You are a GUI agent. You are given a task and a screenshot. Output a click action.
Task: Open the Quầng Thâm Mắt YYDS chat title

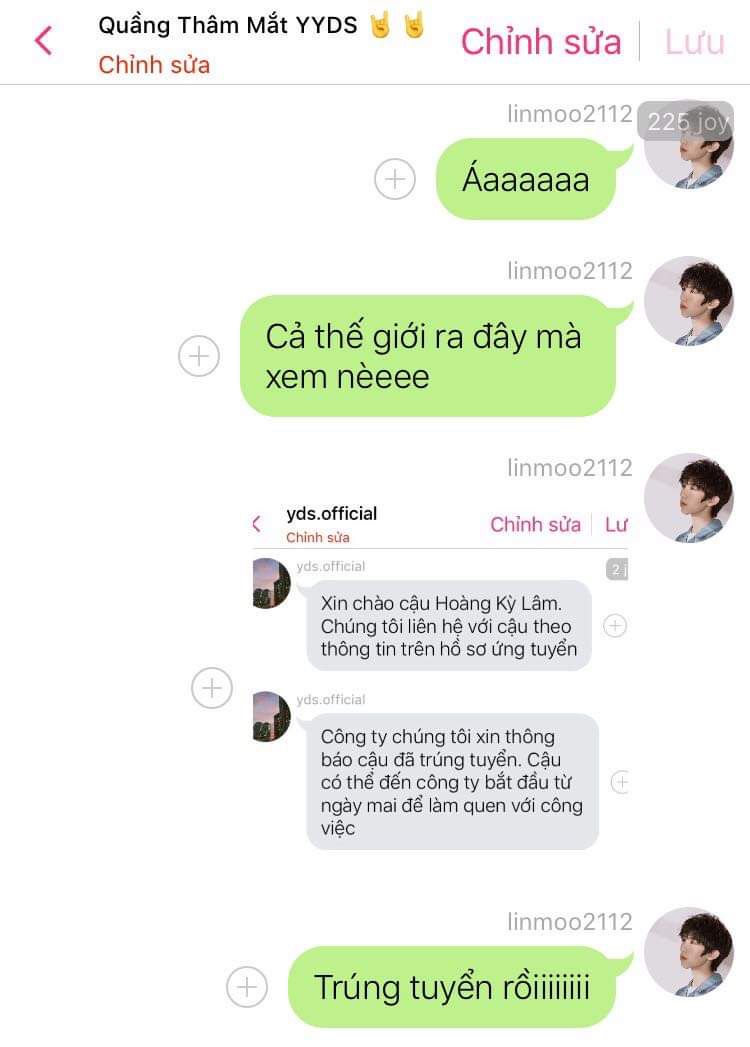click(228, 25)
